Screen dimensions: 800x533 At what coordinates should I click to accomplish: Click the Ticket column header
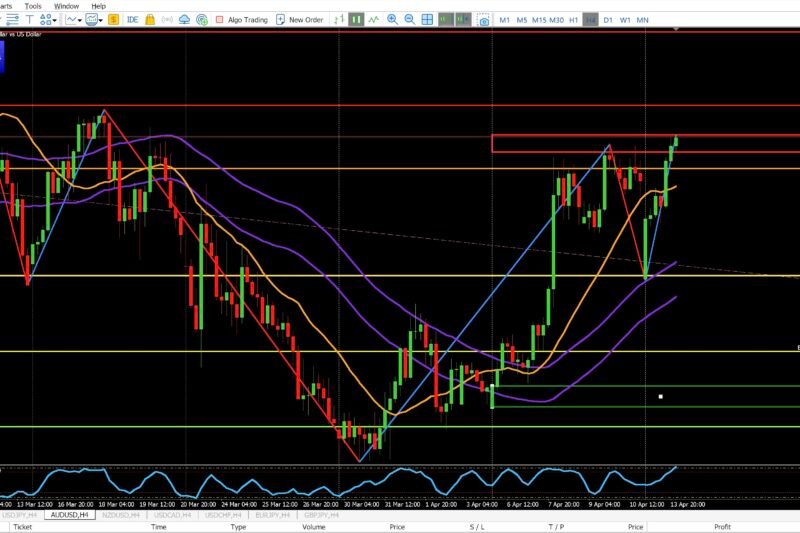coord(22,527)
